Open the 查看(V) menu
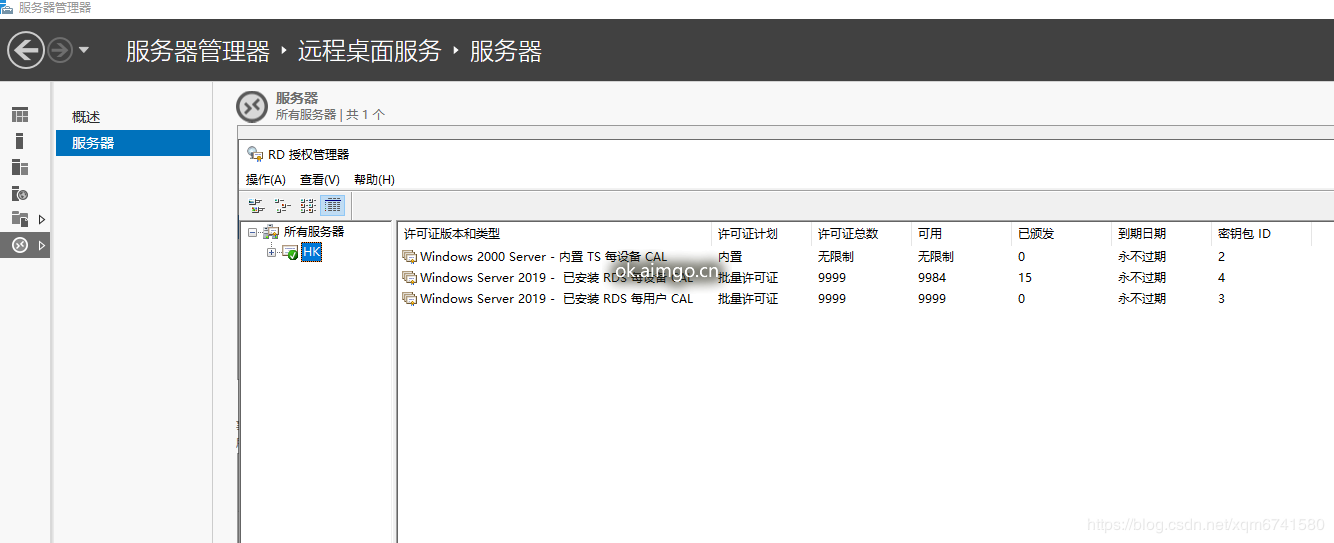 click(320, 180)
